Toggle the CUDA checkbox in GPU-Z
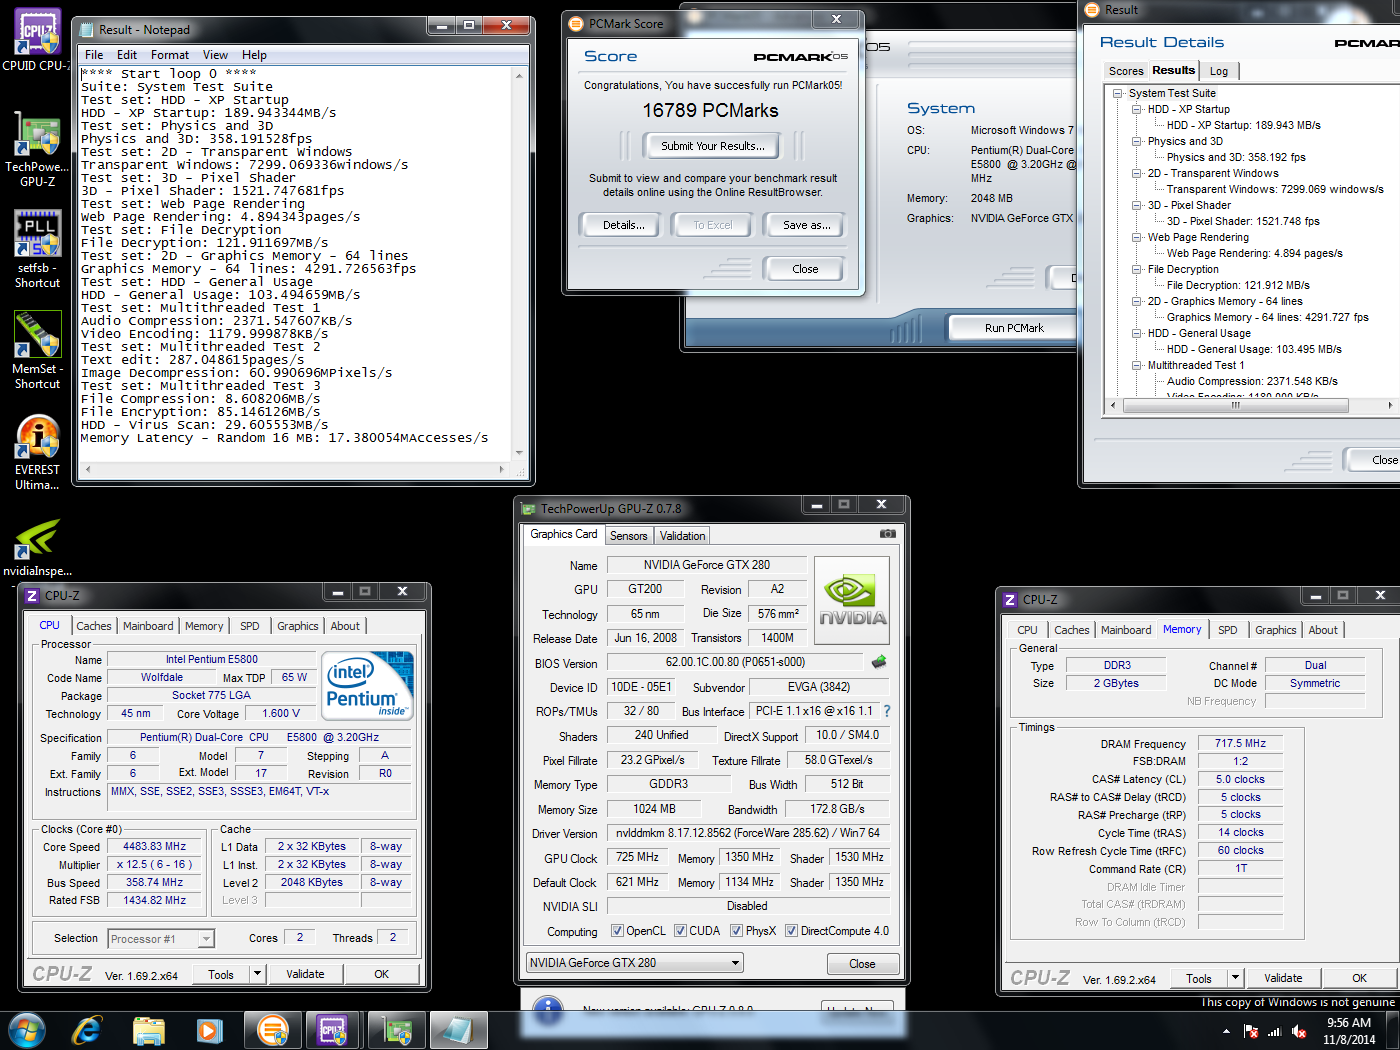Image resolution: width=1400 pixels, height=1050 pixels. (680, 931)
